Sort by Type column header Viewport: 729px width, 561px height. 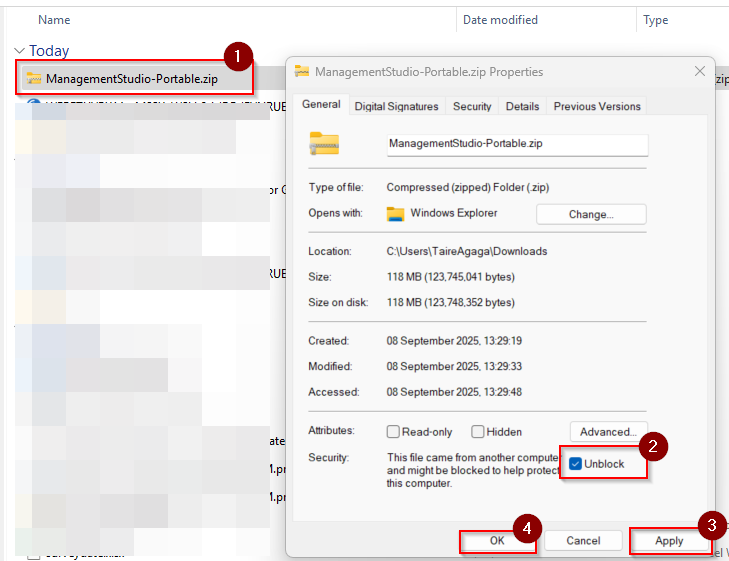click(x=656, y=20)
